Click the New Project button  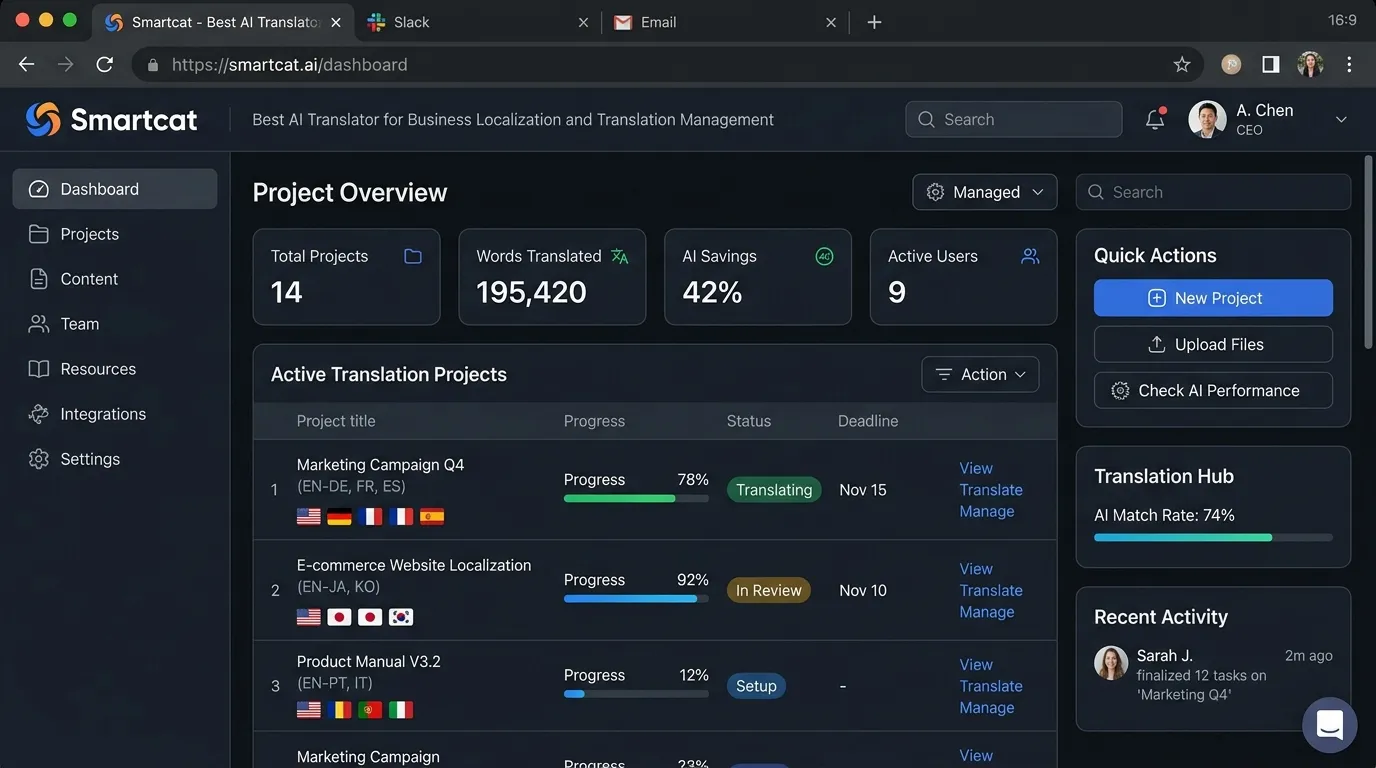point(1213,298)
